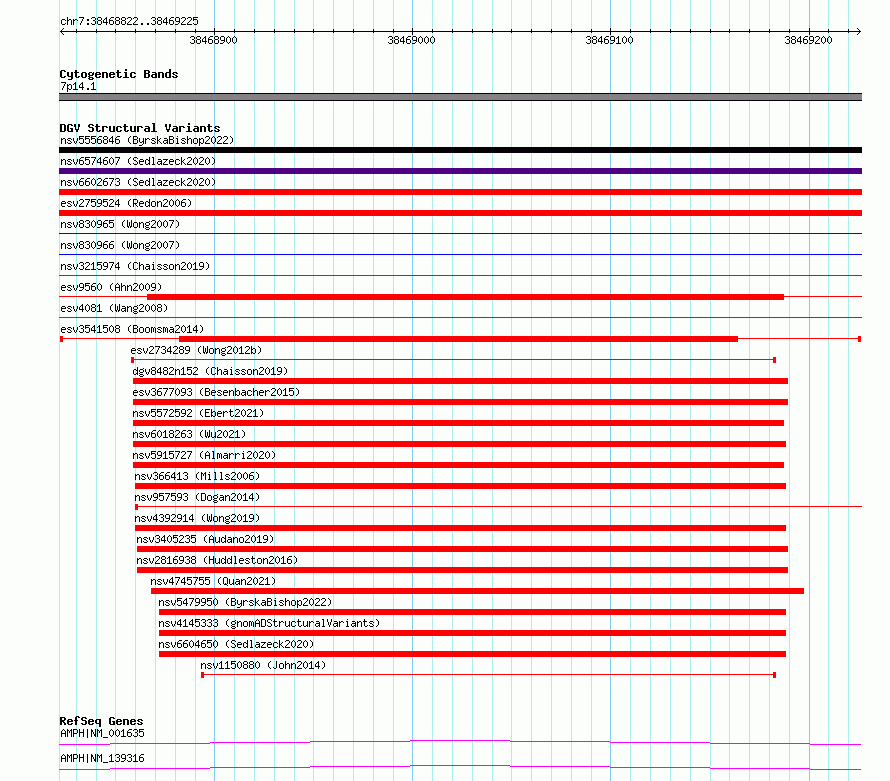Click nsv3405235 (Audano2019) label

click(x=205, y=539)
